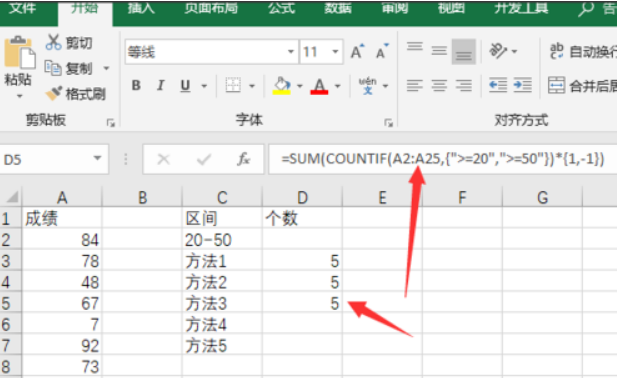Click the Tell Me search magnifier
The image size is (617, 378).
[586, 9]
